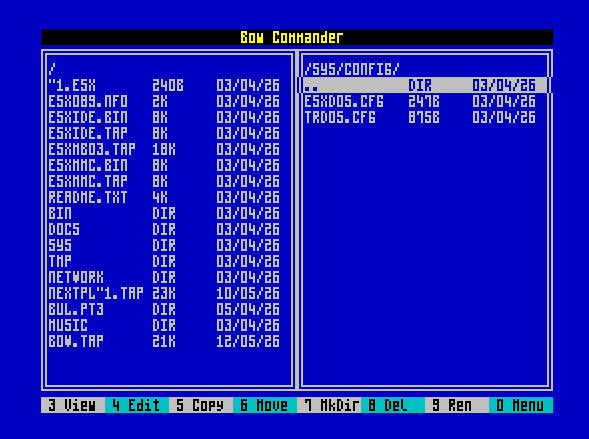This screenshot has height=439, width=589.
Task: Open the DOCS directory entry
Action: 169,229
